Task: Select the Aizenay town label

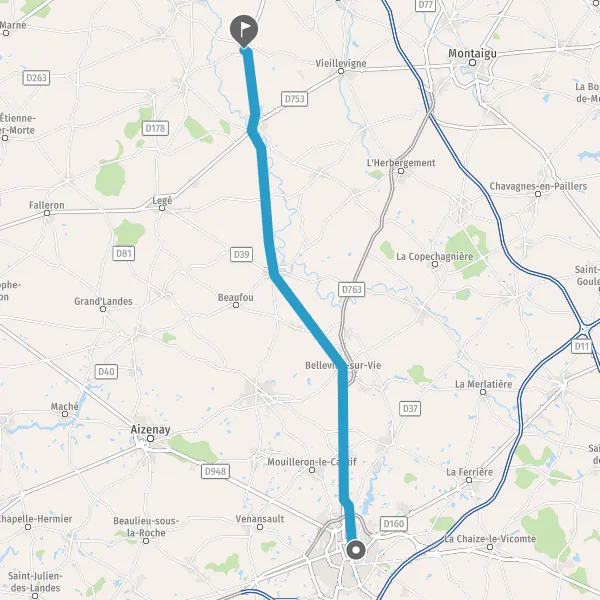Action: (150, 430)
